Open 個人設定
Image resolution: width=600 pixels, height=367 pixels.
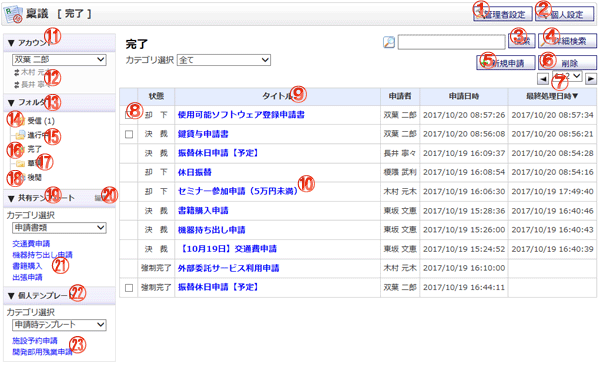(x=565, y=15)
